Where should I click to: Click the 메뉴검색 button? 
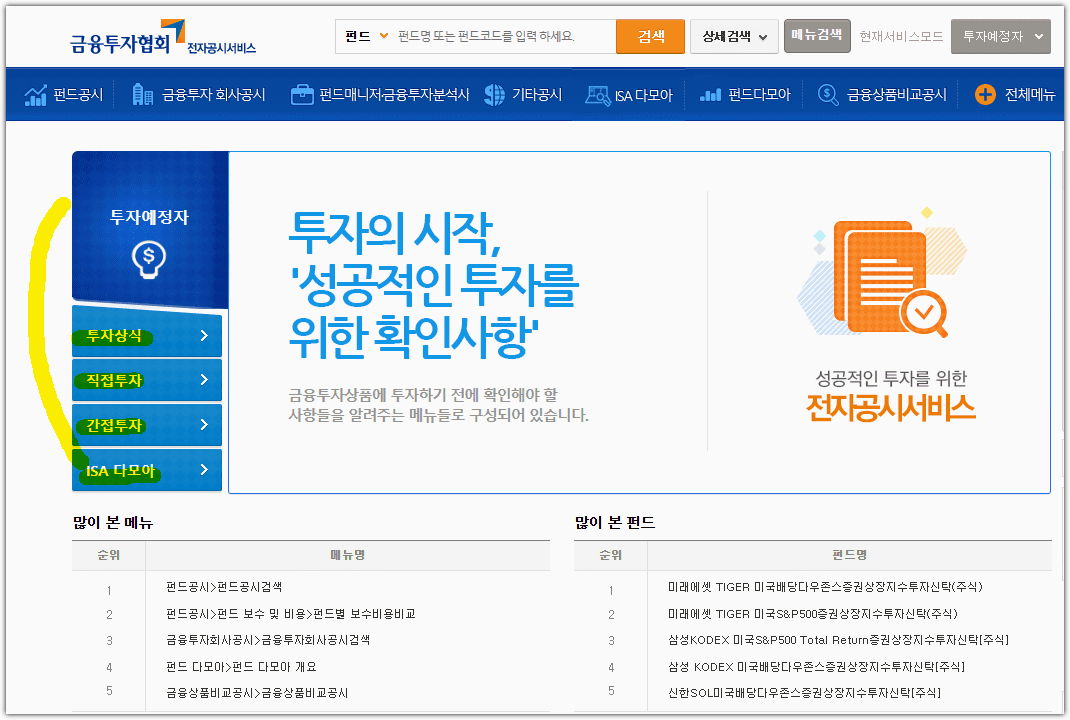click(x=817, y=33)
